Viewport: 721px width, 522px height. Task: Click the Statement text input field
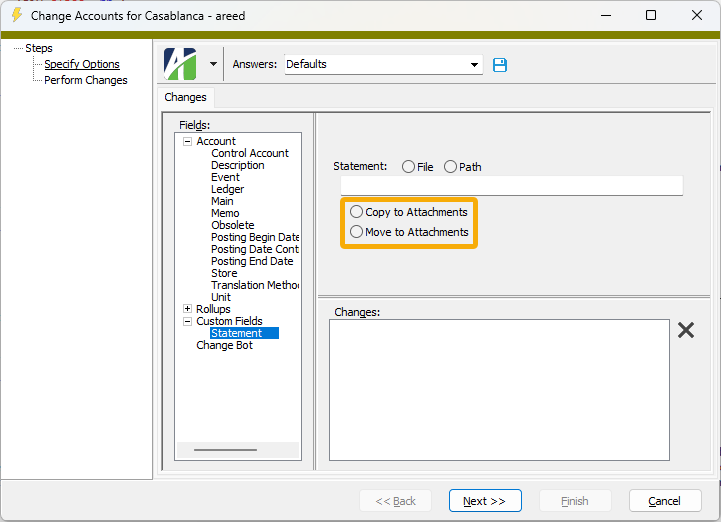pyautogui.click(x=511, y=186)
